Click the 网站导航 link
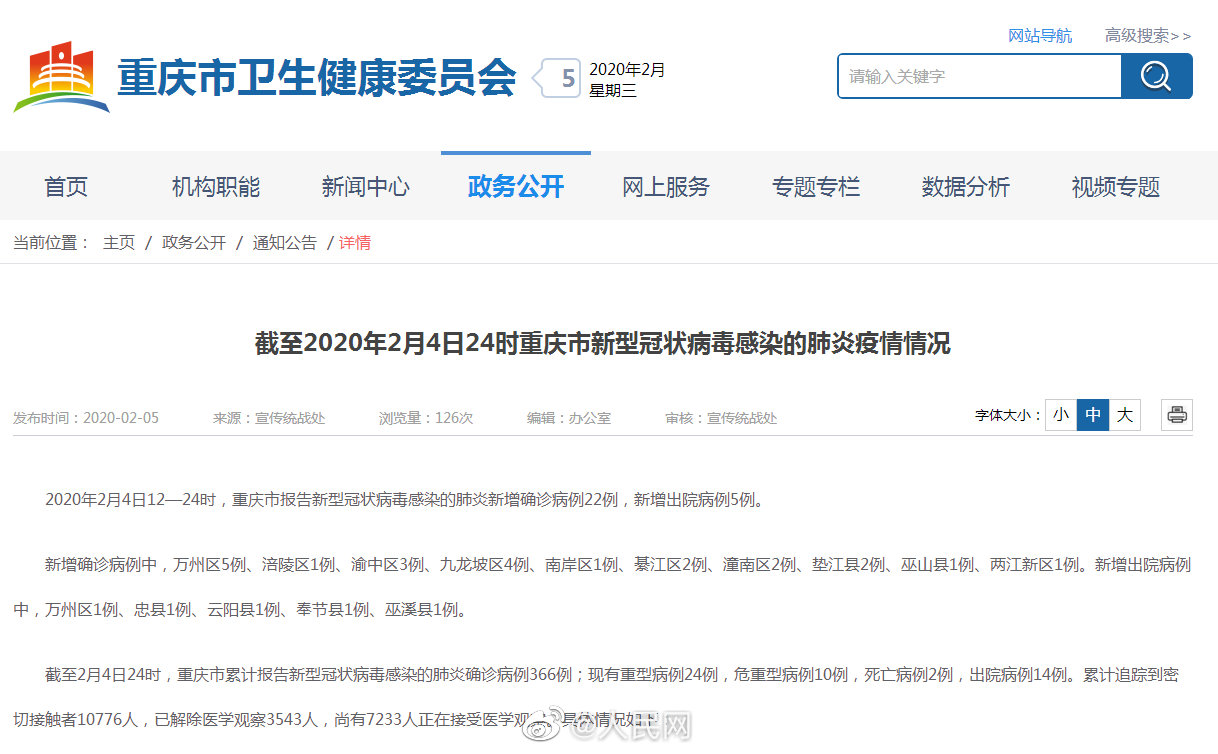The width and height of the screenshot is (1218, 754). tap(1040, 36)
